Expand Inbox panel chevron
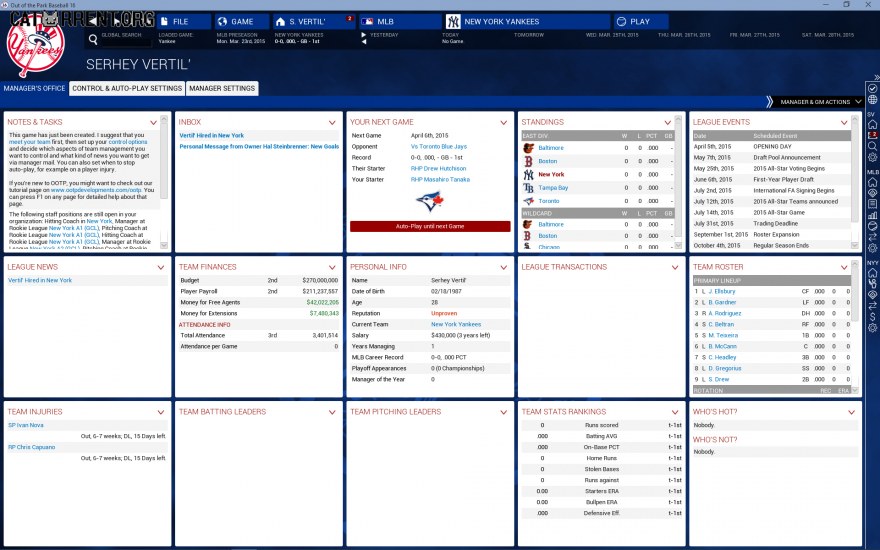This screenshot has width=880, height=550. point(332,122)
